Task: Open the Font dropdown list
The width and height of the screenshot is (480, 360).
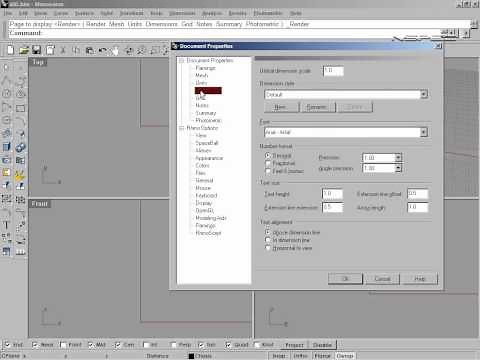Action: tap(424, 132)
